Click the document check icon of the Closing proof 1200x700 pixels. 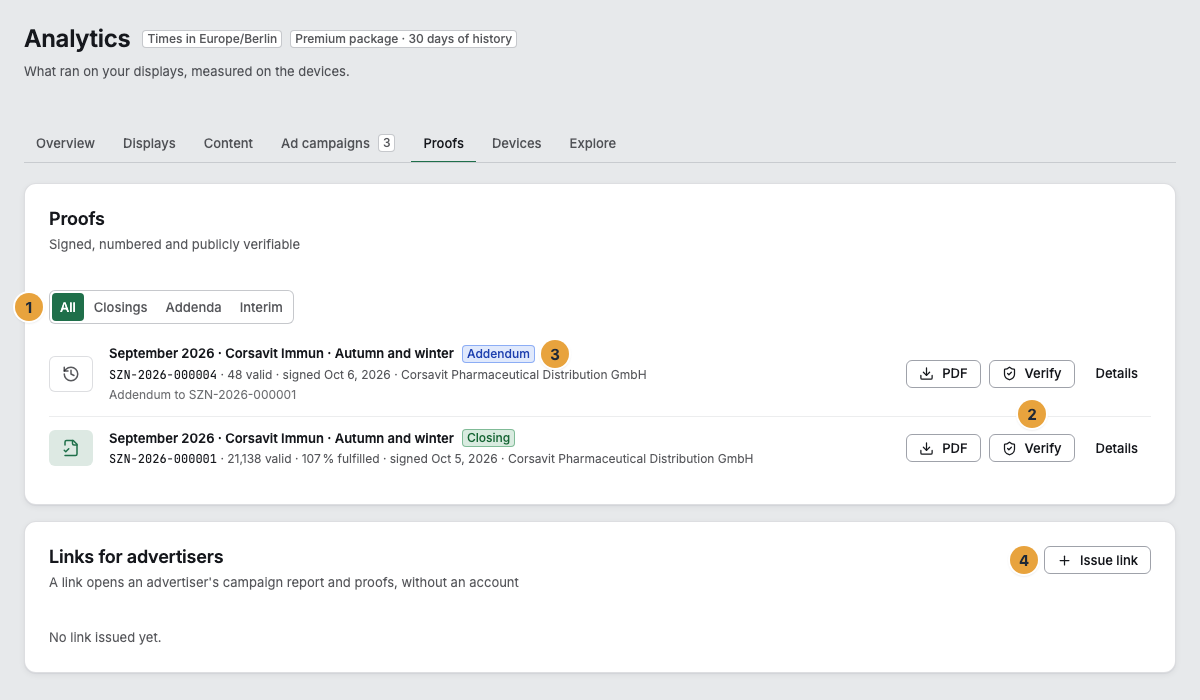[71, 448]
